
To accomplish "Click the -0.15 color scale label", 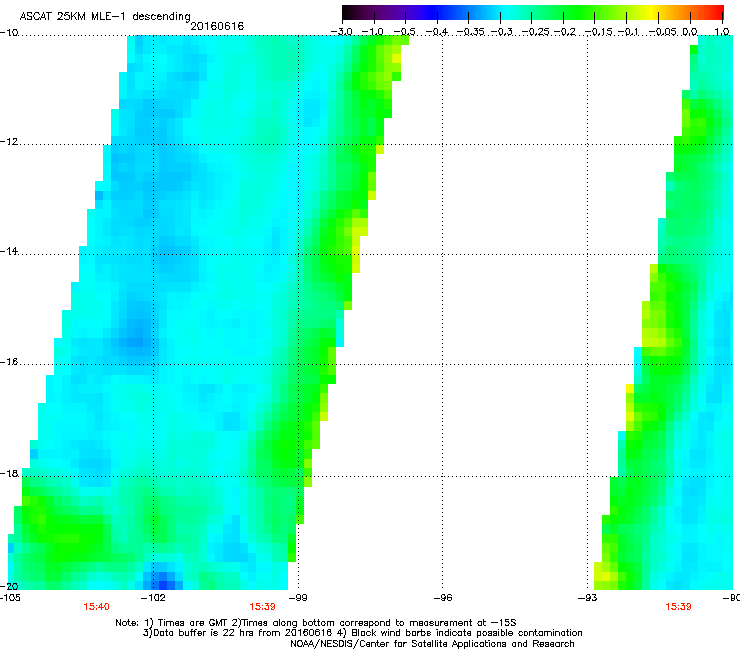I will coord(598,32).
